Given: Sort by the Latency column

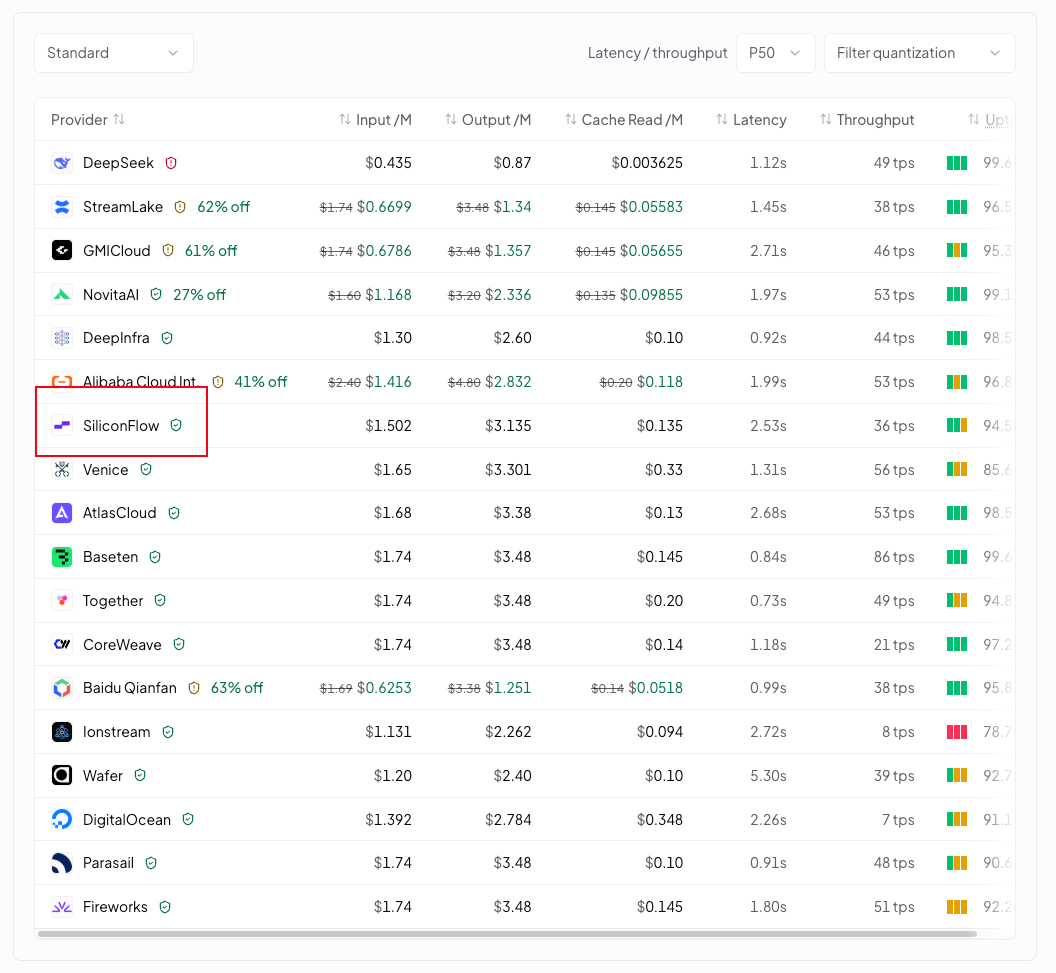Looking at the screenshot, I should [751, 120].
